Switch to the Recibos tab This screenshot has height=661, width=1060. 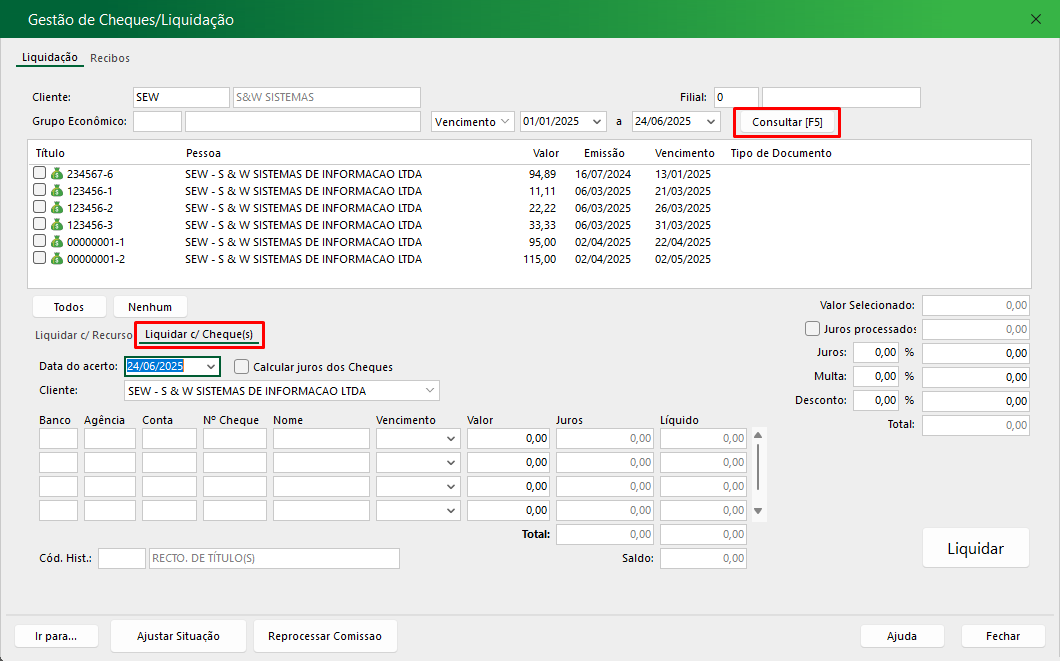click(110, 58)
